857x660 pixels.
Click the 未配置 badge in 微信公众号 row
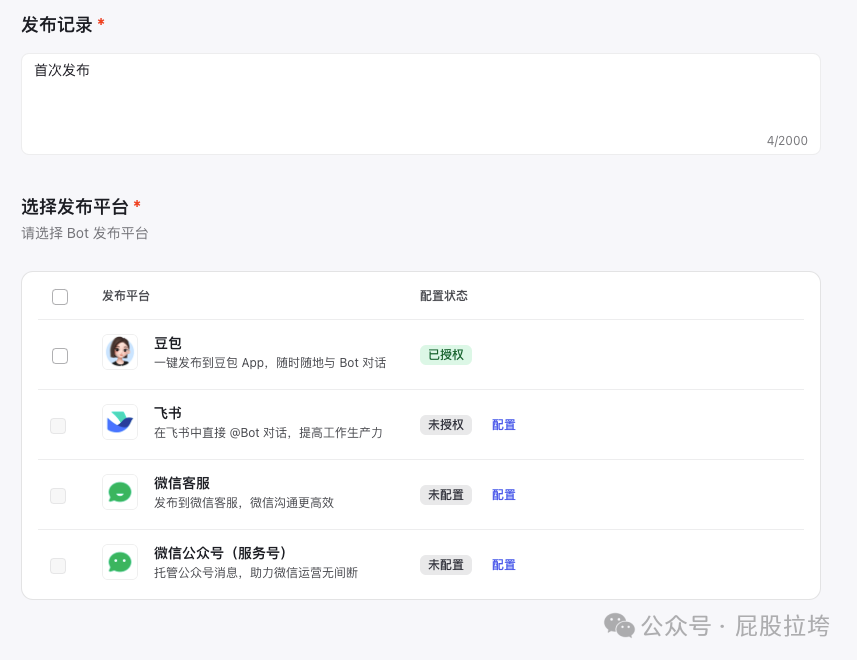point(446,564)
